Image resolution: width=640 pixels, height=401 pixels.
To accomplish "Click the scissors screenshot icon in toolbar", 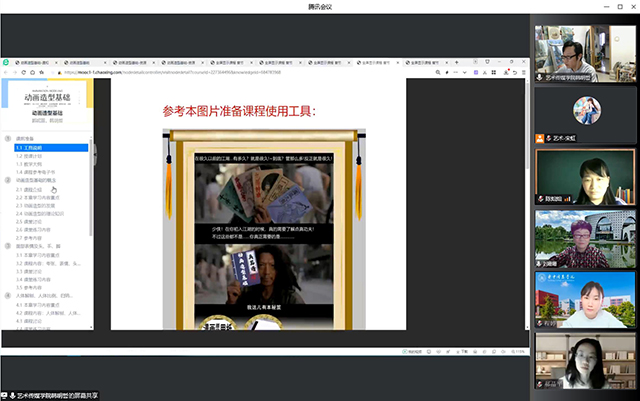I will click(485, 72).
